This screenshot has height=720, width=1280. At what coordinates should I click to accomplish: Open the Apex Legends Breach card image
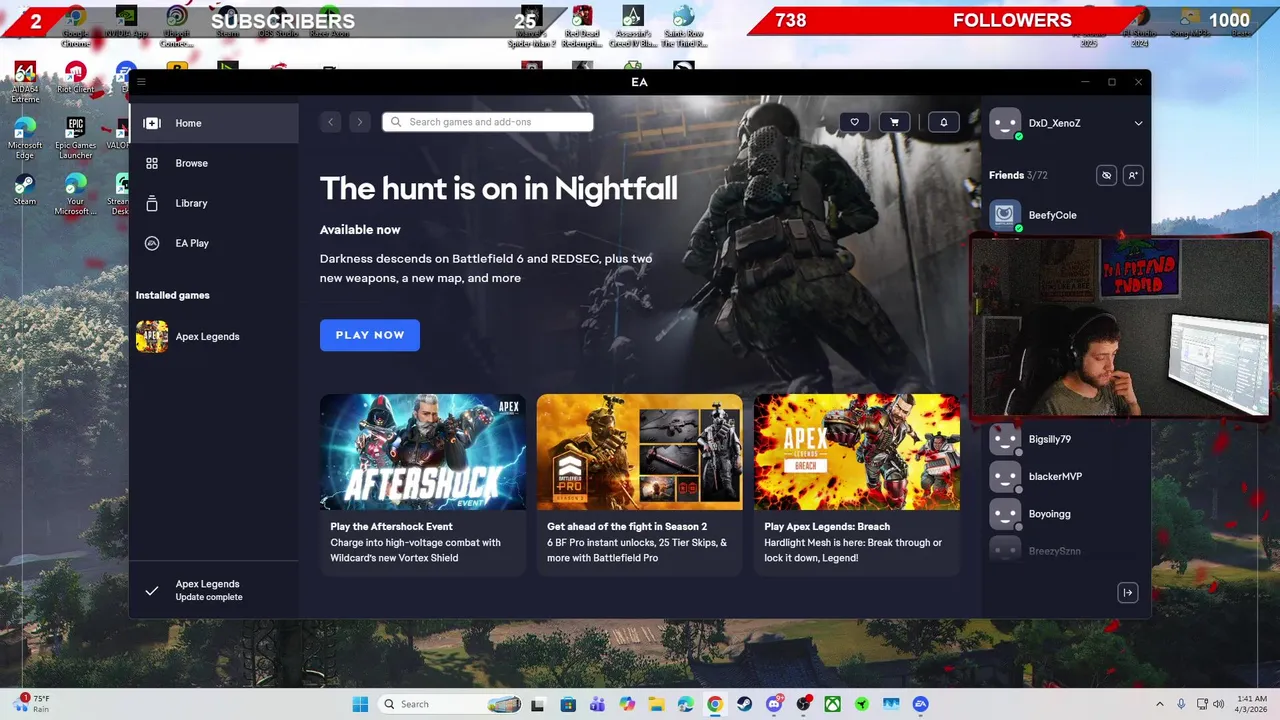857,452
